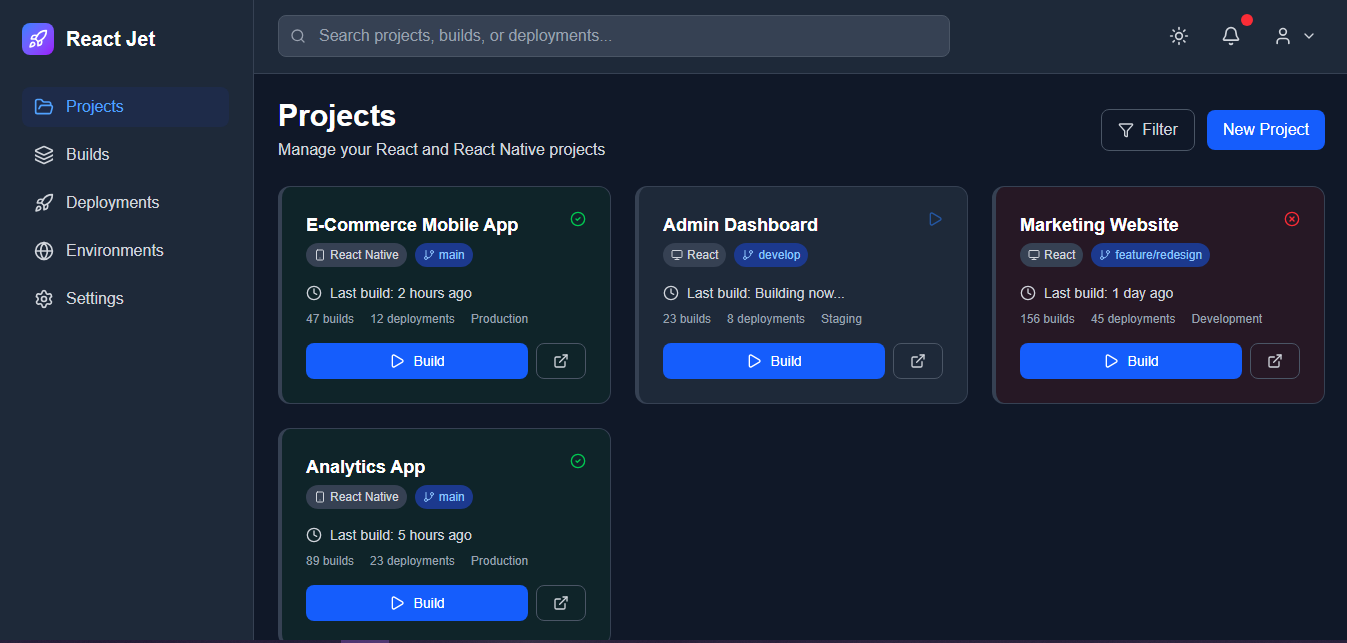Click the feature/redesign branch tag
Screen dimensions: 1347x643
click(x=1150, y=255)
